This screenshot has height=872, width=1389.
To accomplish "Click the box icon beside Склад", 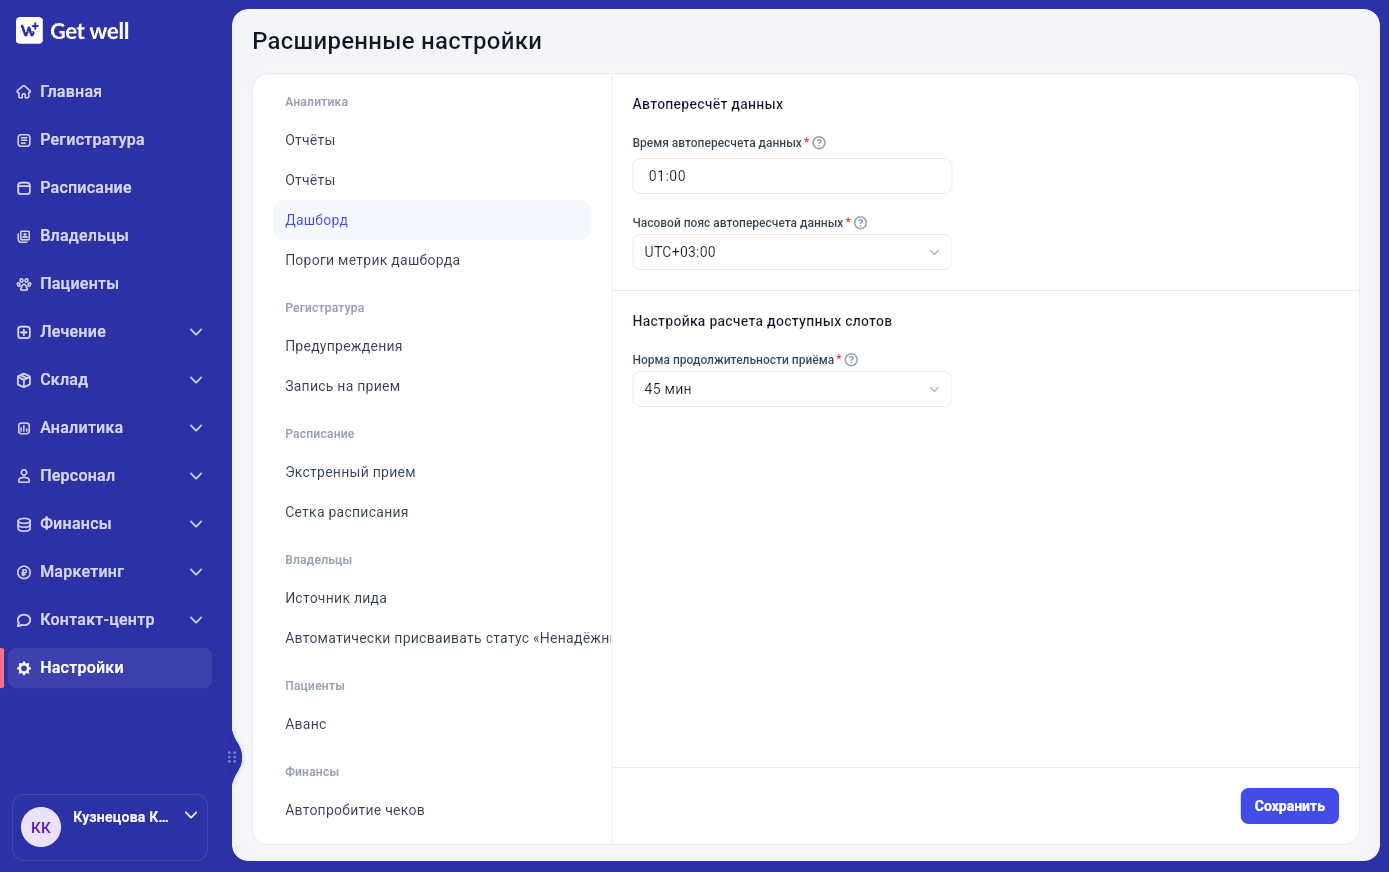I will click(24, 380).
